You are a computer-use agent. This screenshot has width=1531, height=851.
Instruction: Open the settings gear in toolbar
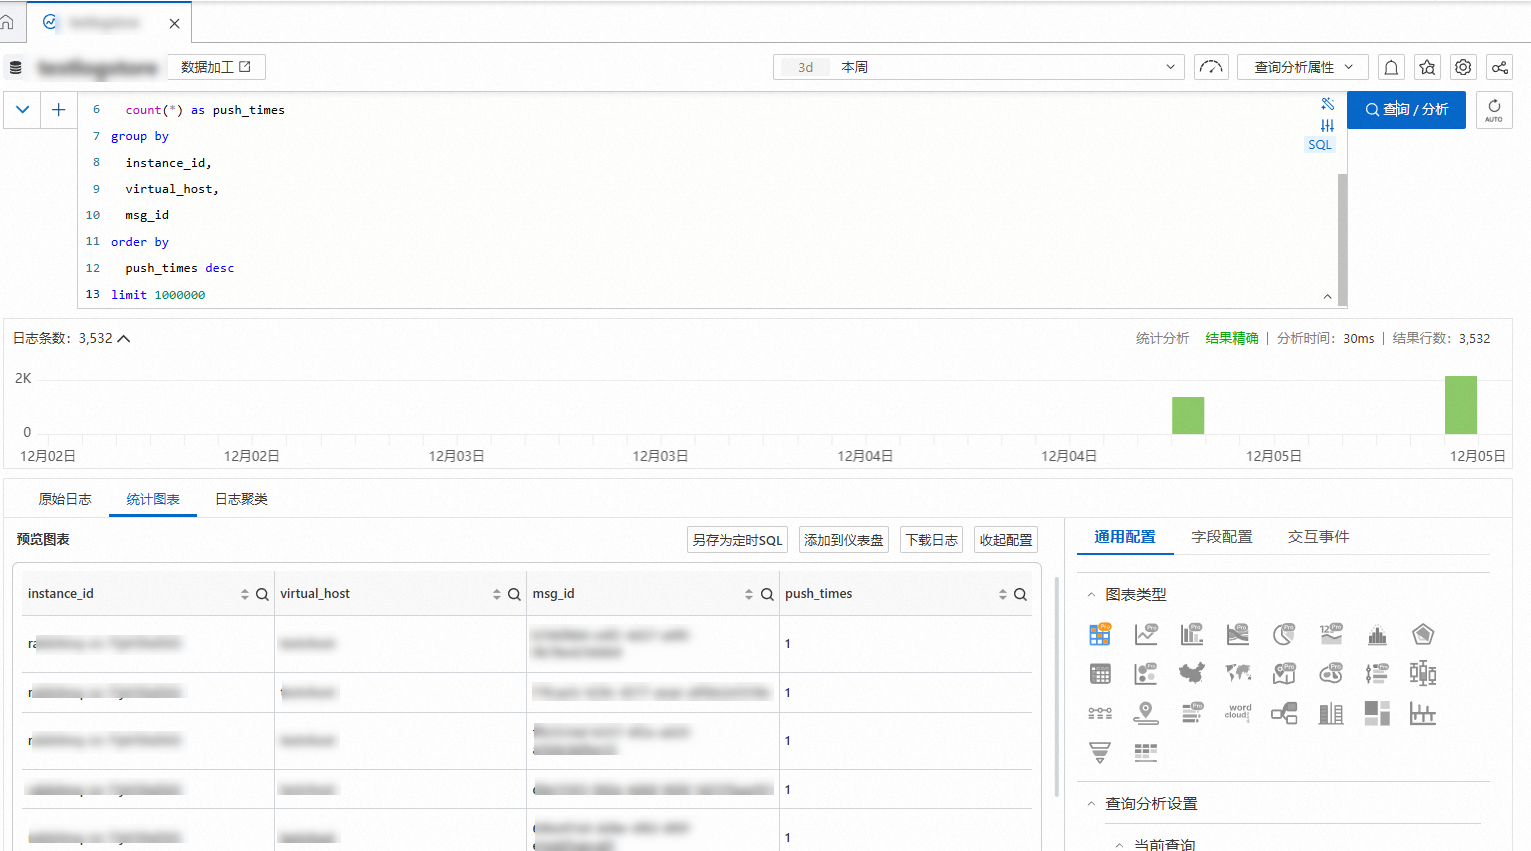tap(1463, 67)
